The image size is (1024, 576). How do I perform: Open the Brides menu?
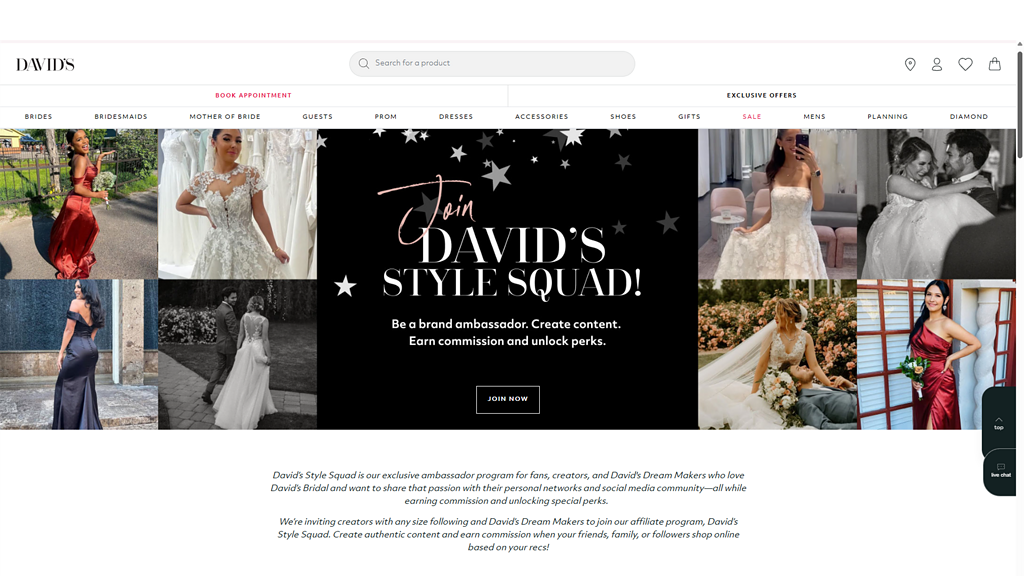pos(38,117)
